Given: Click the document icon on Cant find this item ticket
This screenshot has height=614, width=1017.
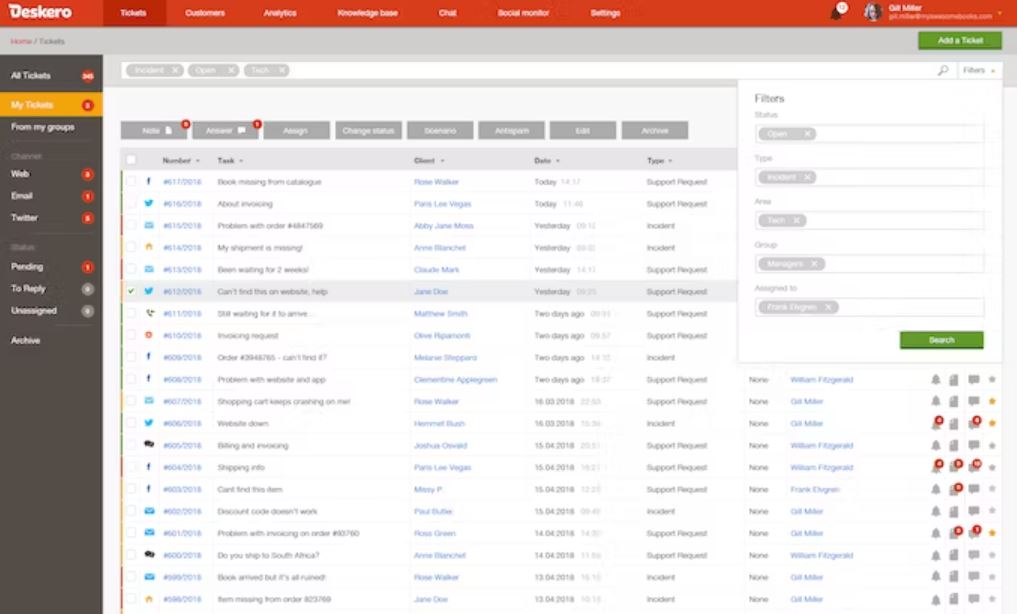Looking at the screenshot, I should 954,489.
